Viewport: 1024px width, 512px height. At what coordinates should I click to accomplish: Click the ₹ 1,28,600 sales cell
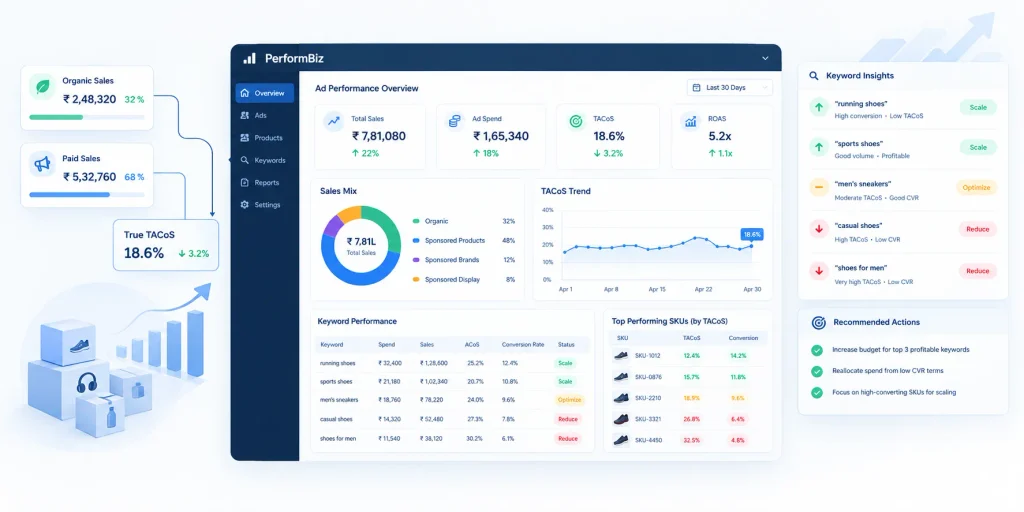pos(433,363)
